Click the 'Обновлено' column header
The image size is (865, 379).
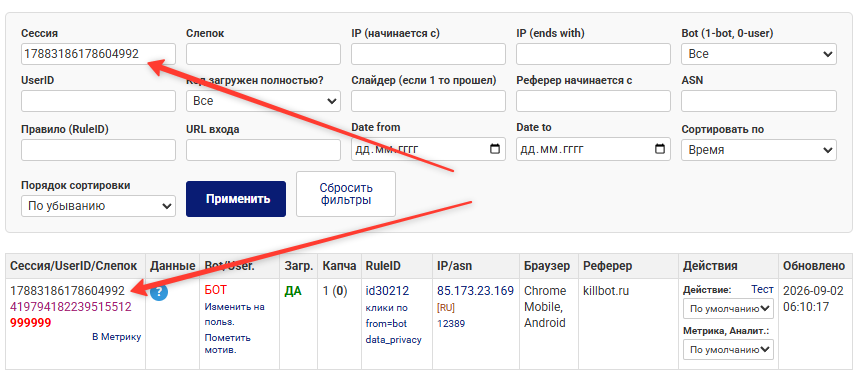(x=814, y=266)
